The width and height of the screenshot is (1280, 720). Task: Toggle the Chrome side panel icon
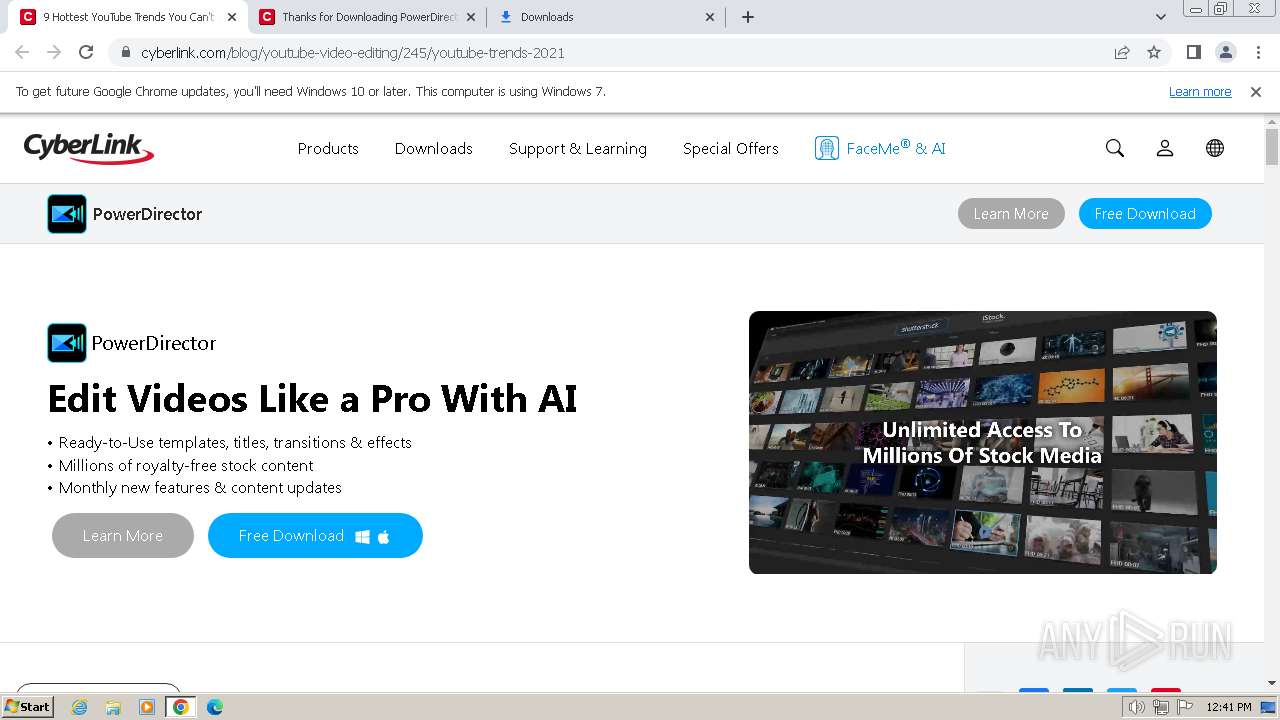pyautogui.click(x=1193, y=53)
